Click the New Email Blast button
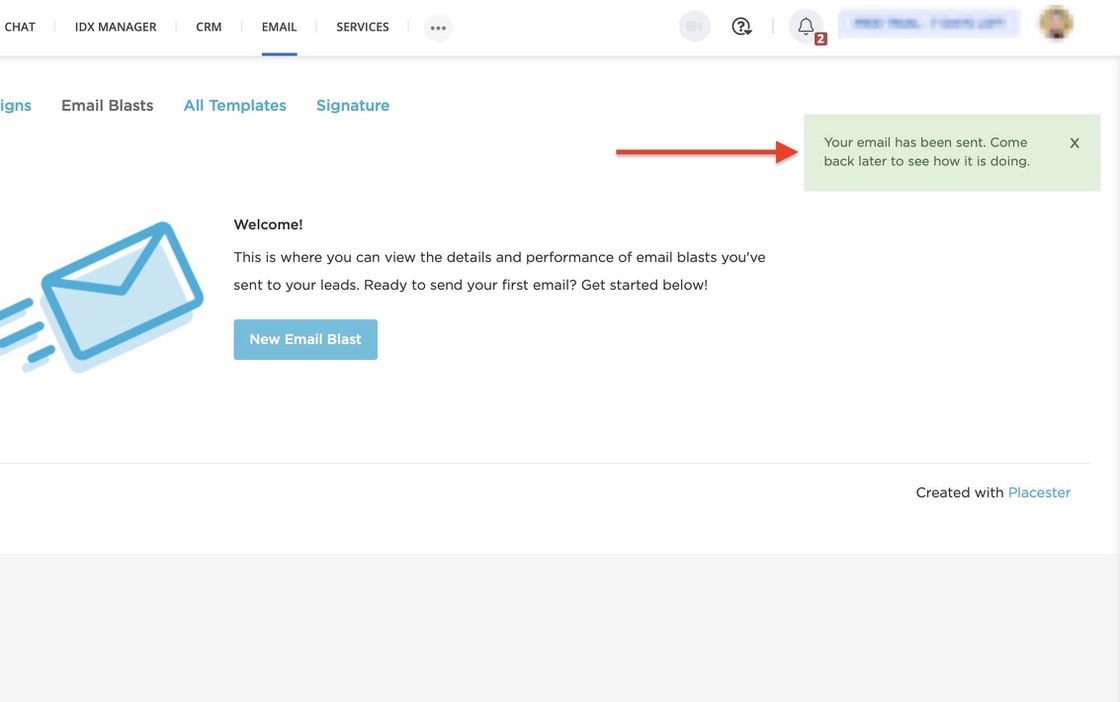Image resolution: width=1120 pixels, height=702 pixels. (305, 339)
